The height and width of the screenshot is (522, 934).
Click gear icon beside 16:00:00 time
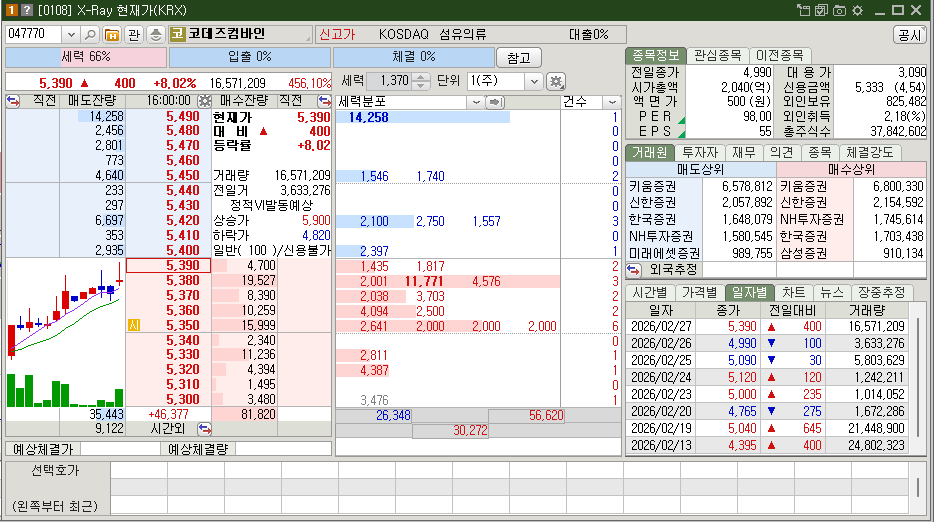pyautogui.click(x=204, y=101)
